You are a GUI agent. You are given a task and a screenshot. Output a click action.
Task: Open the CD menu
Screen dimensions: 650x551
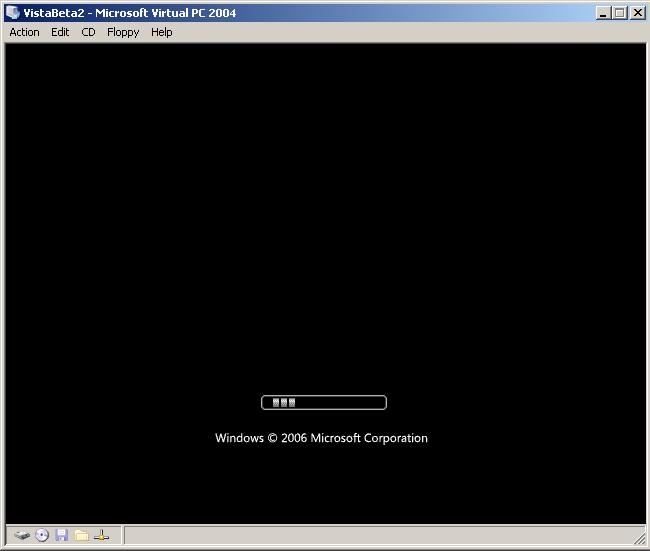(x=88, y=32)
